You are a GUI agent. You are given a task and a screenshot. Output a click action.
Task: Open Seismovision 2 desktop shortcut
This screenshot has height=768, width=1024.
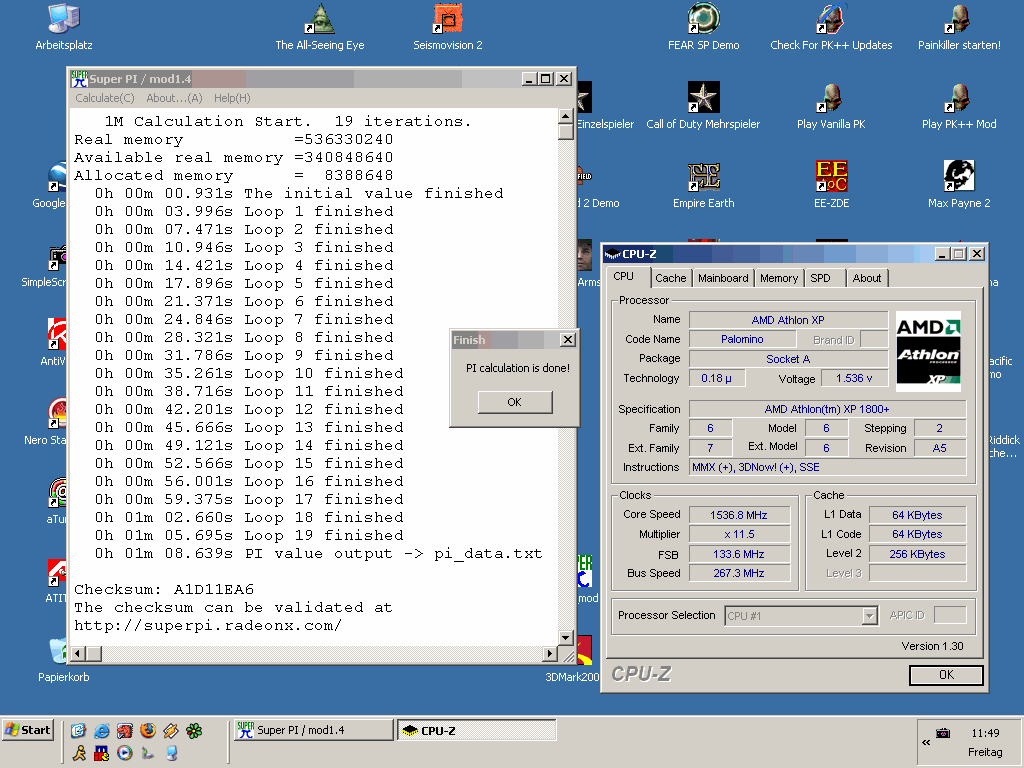[447, 27]
